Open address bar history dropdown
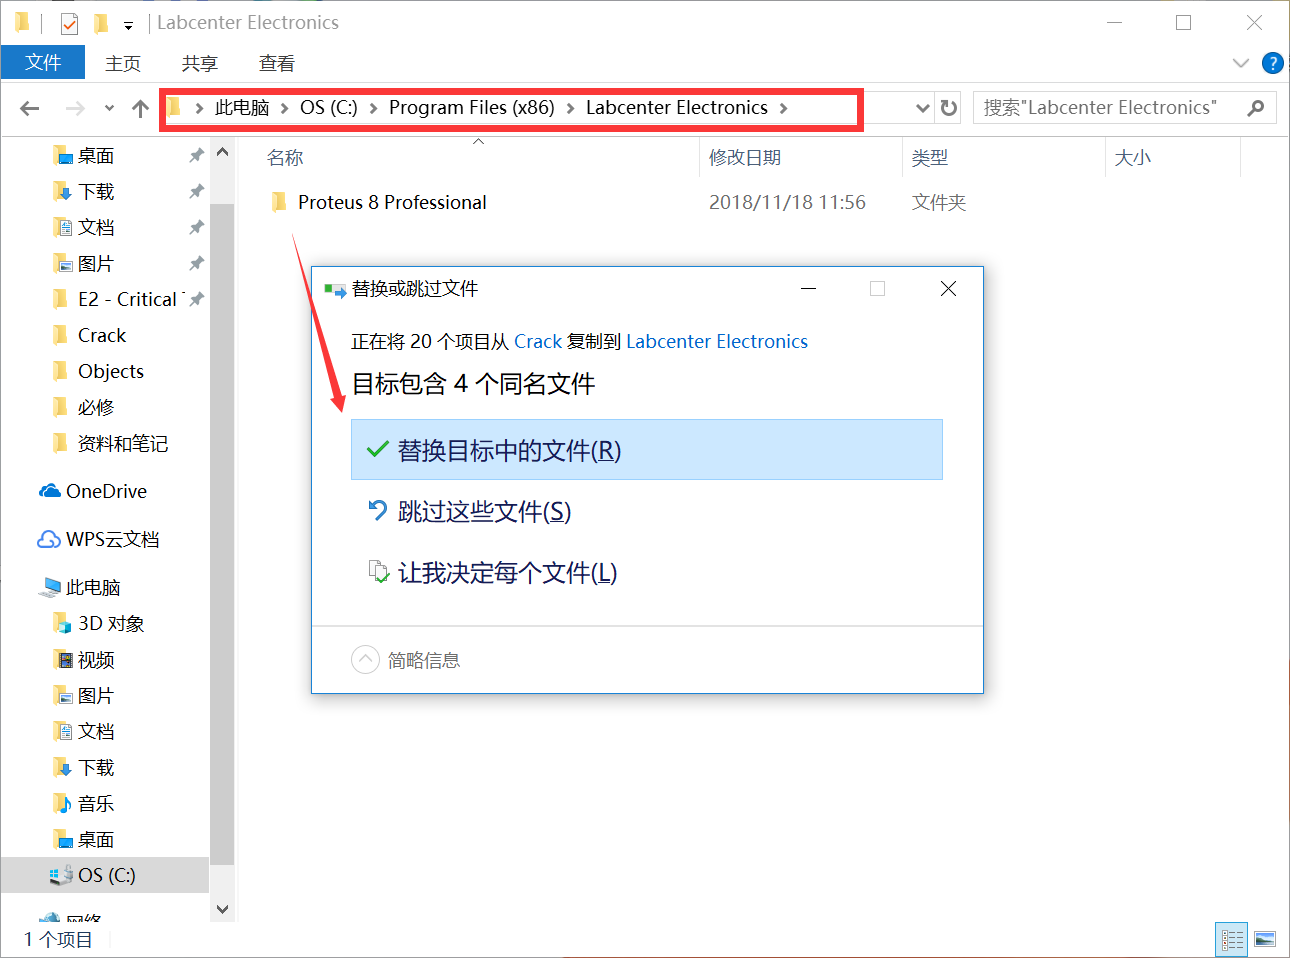The image size is (1290, 958). [x=923, y=107]
